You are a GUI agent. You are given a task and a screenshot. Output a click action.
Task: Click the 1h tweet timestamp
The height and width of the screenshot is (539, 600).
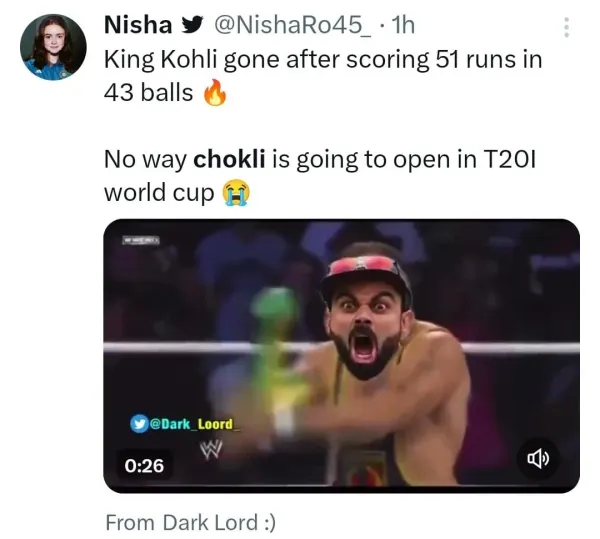403,25
